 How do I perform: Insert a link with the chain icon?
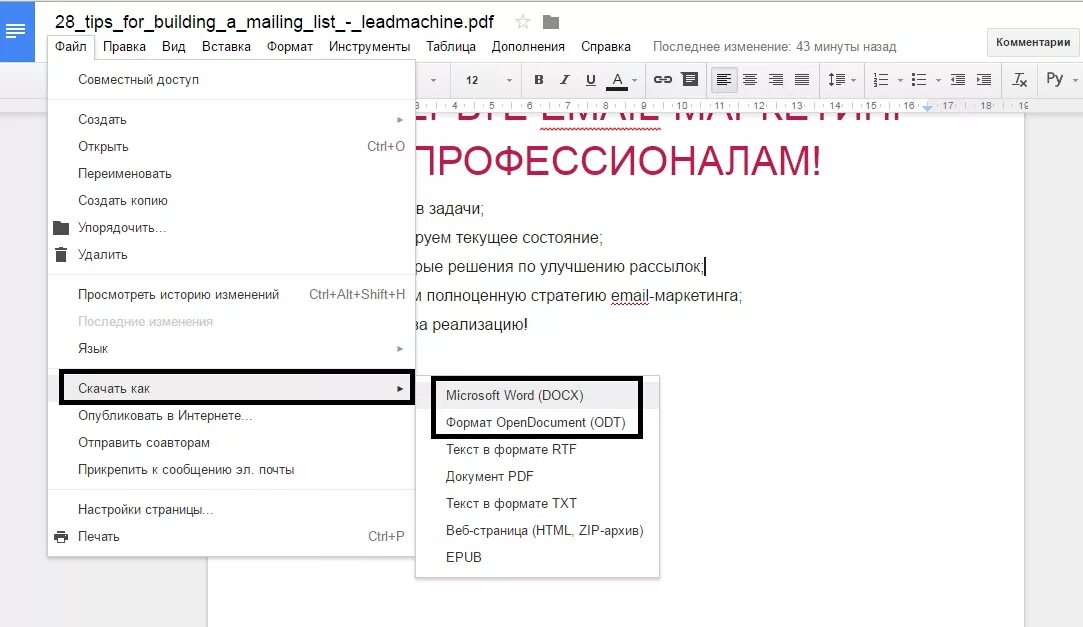point(662,79)
